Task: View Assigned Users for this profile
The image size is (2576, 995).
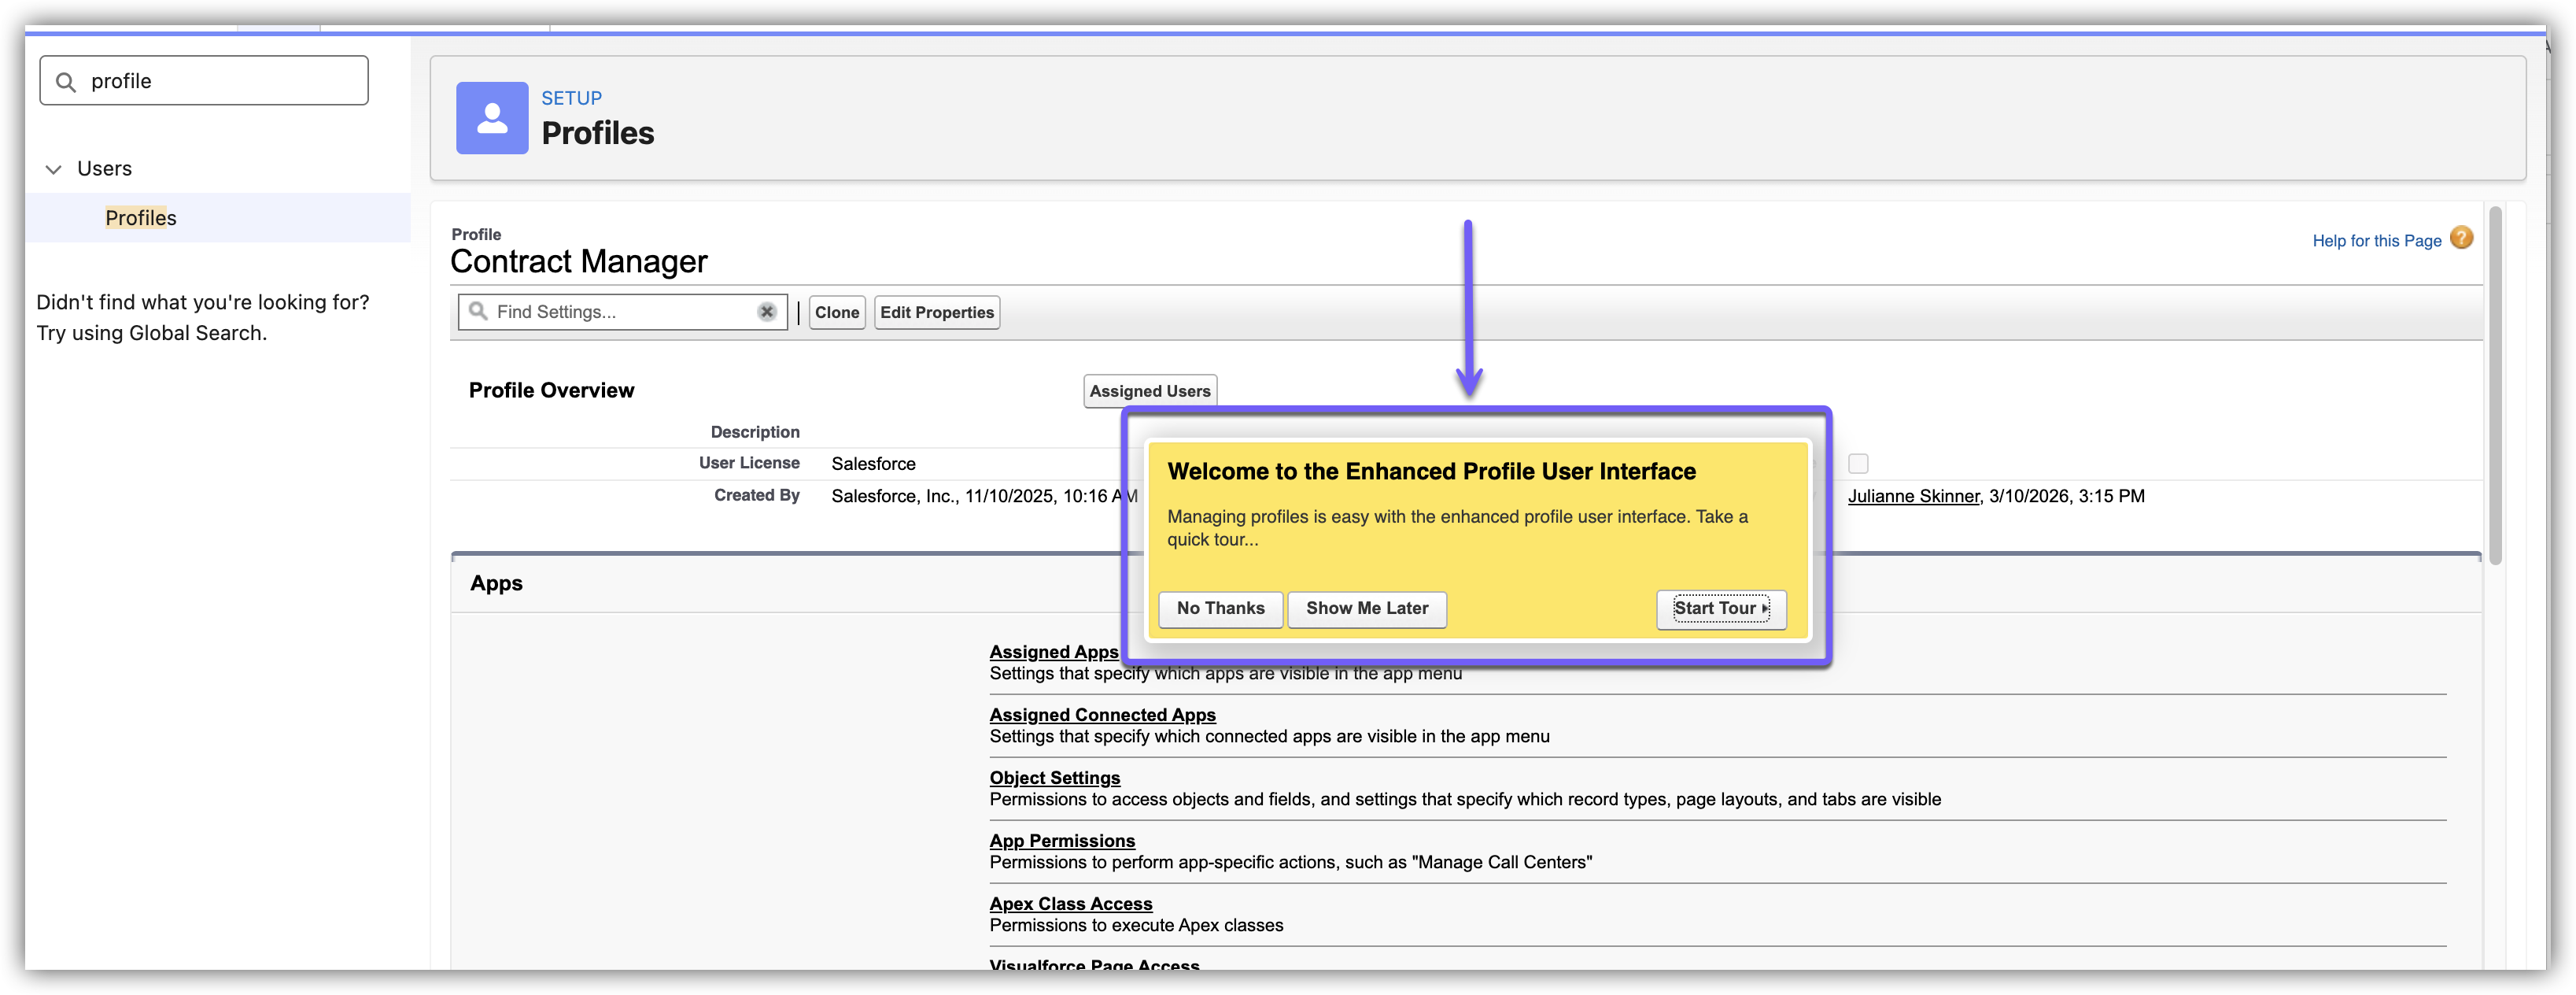Action: click(1149, 391)
